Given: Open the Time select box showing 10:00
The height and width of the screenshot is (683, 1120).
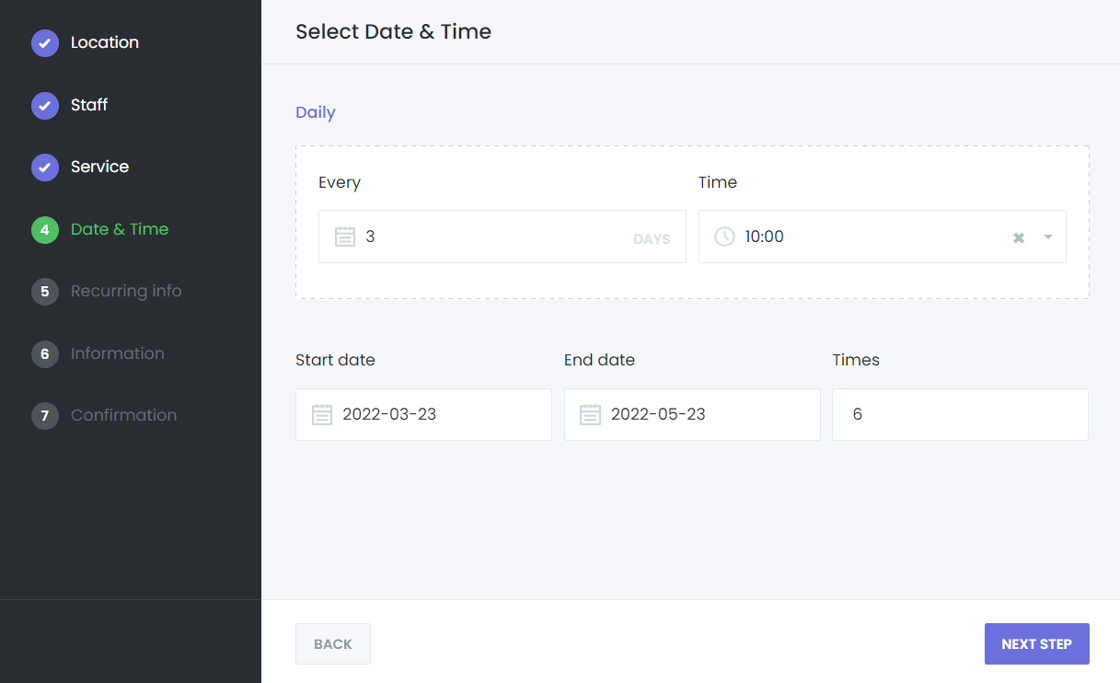Looking at the screenshot, I should pos(860,237).
